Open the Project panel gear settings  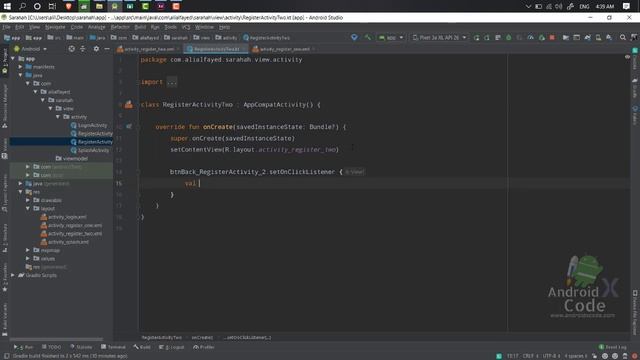96,49
